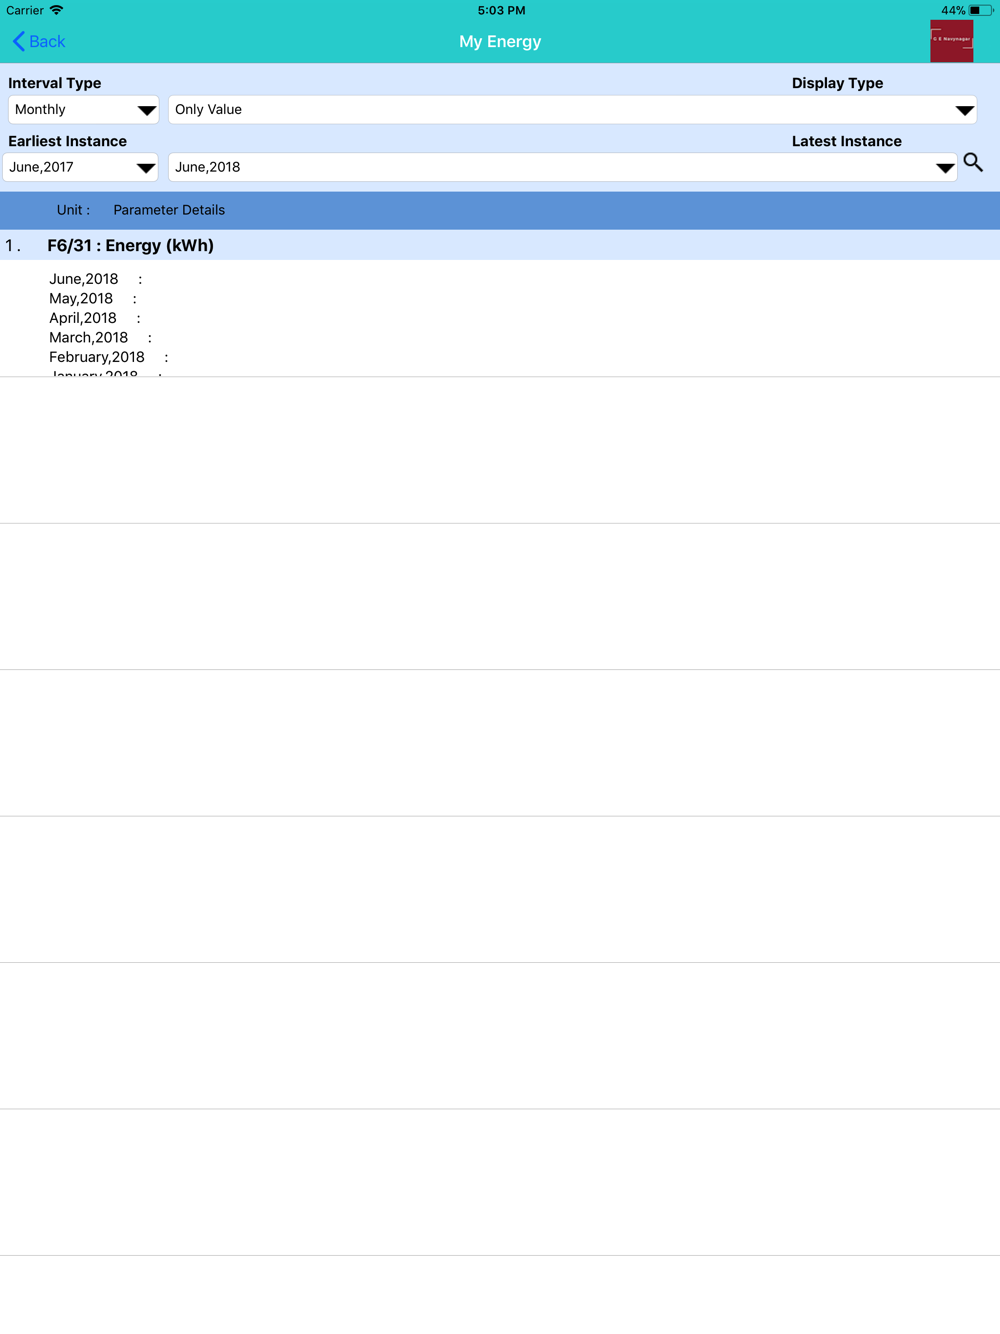This screenshot has width=1000, height=1334.
Task: Open the Only Value display type dropdown
Action: pos(572,110)
